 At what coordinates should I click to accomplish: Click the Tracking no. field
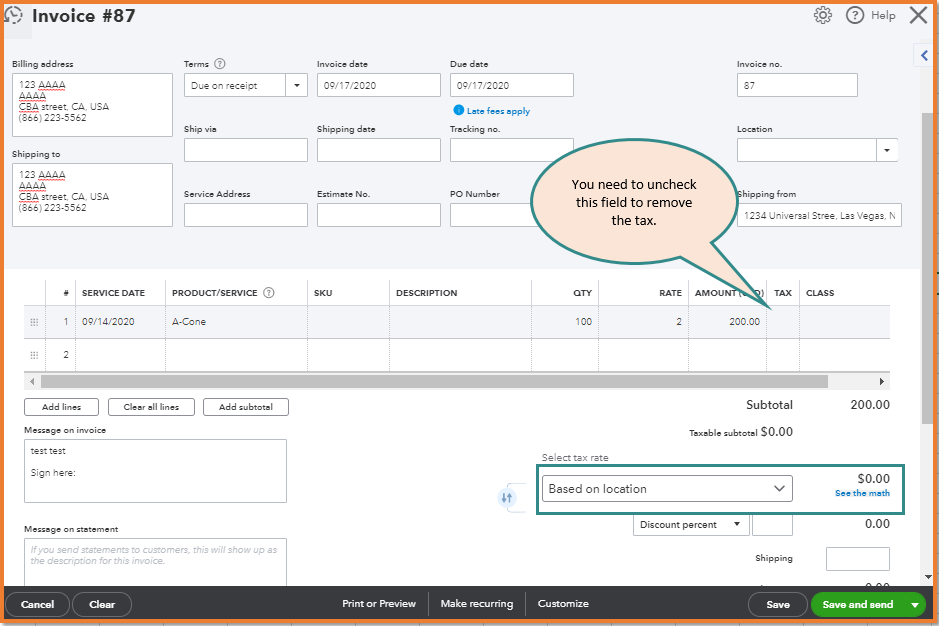click(x=511, y=150)
